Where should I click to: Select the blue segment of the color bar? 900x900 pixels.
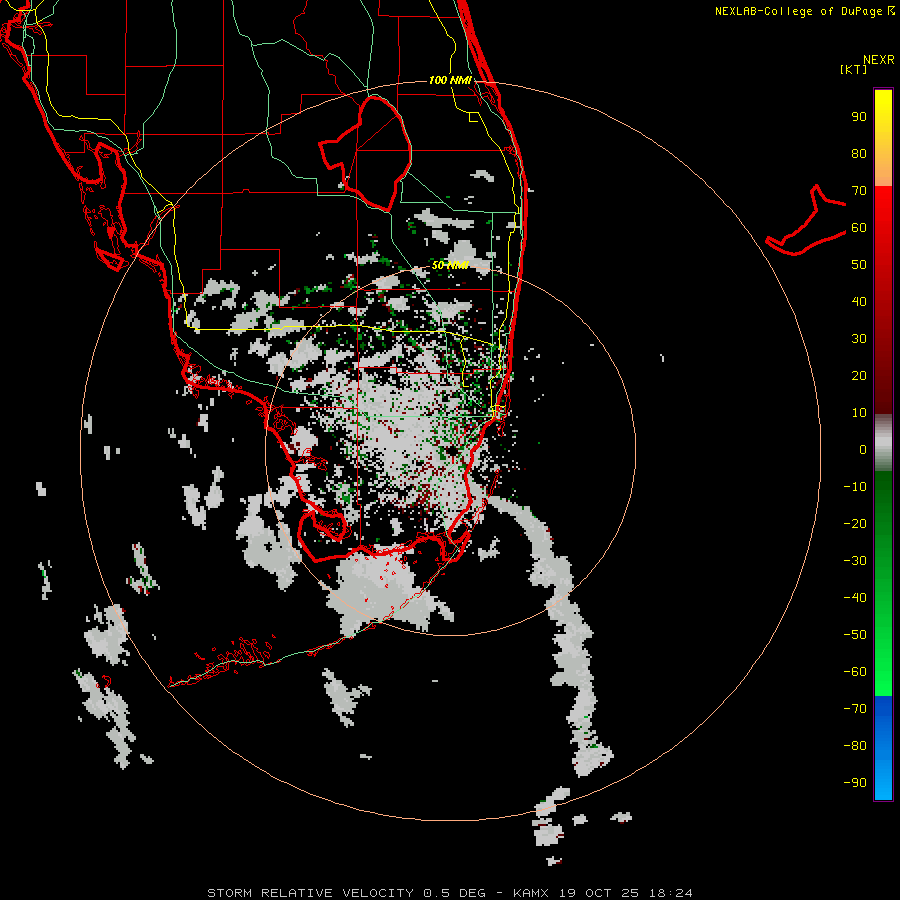[883, 748]
